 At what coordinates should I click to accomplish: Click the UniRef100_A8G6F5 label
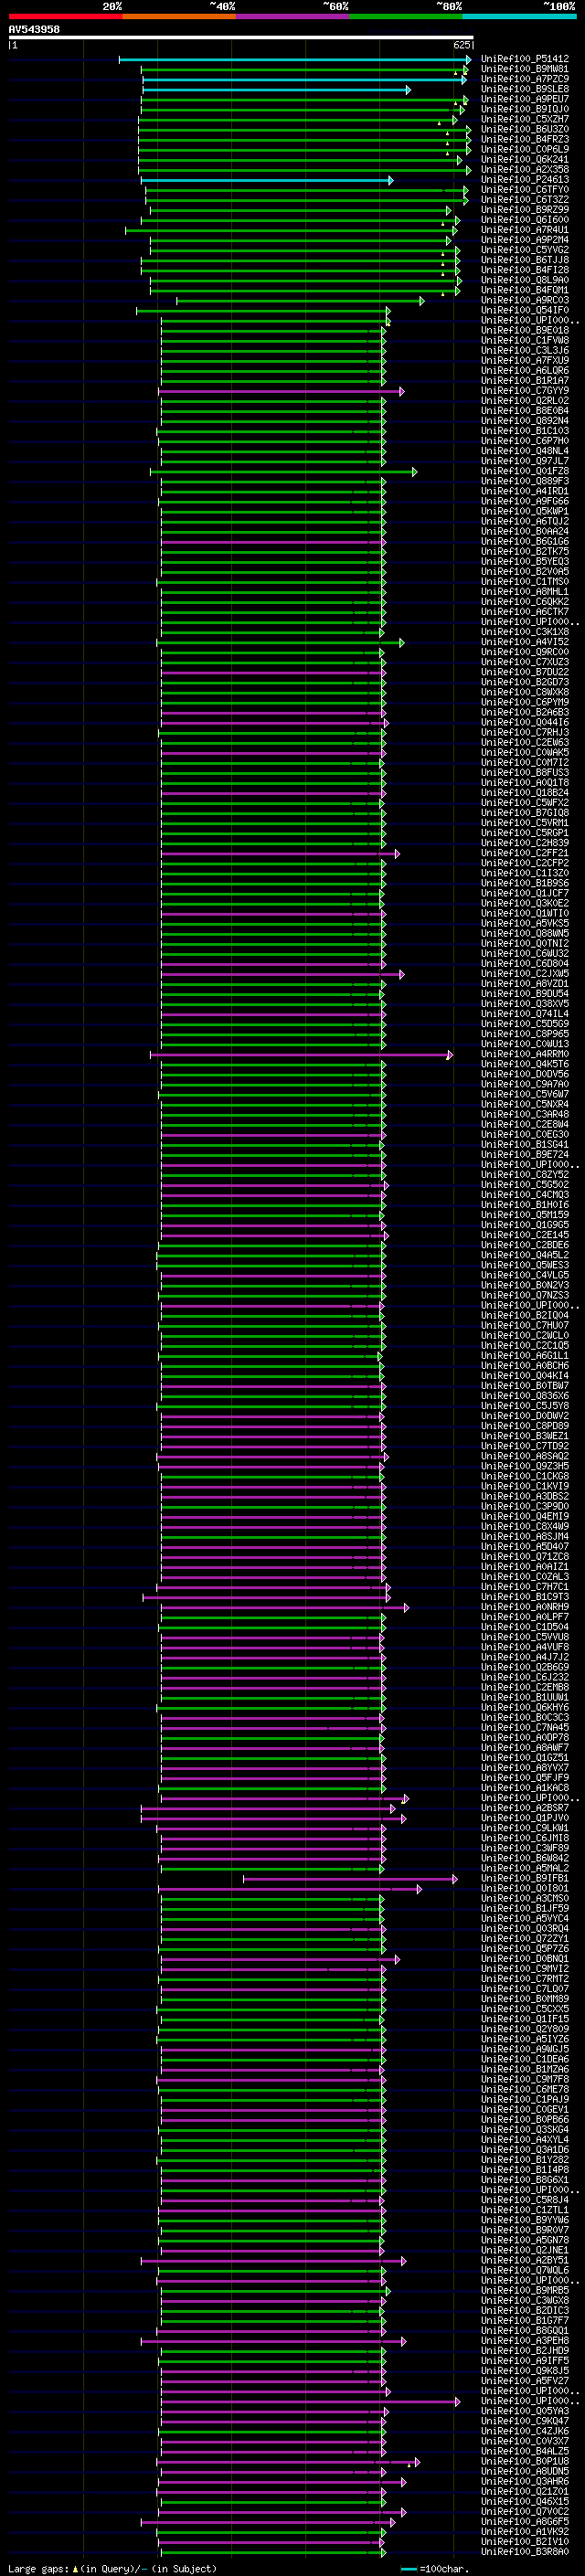[525, 2523]
